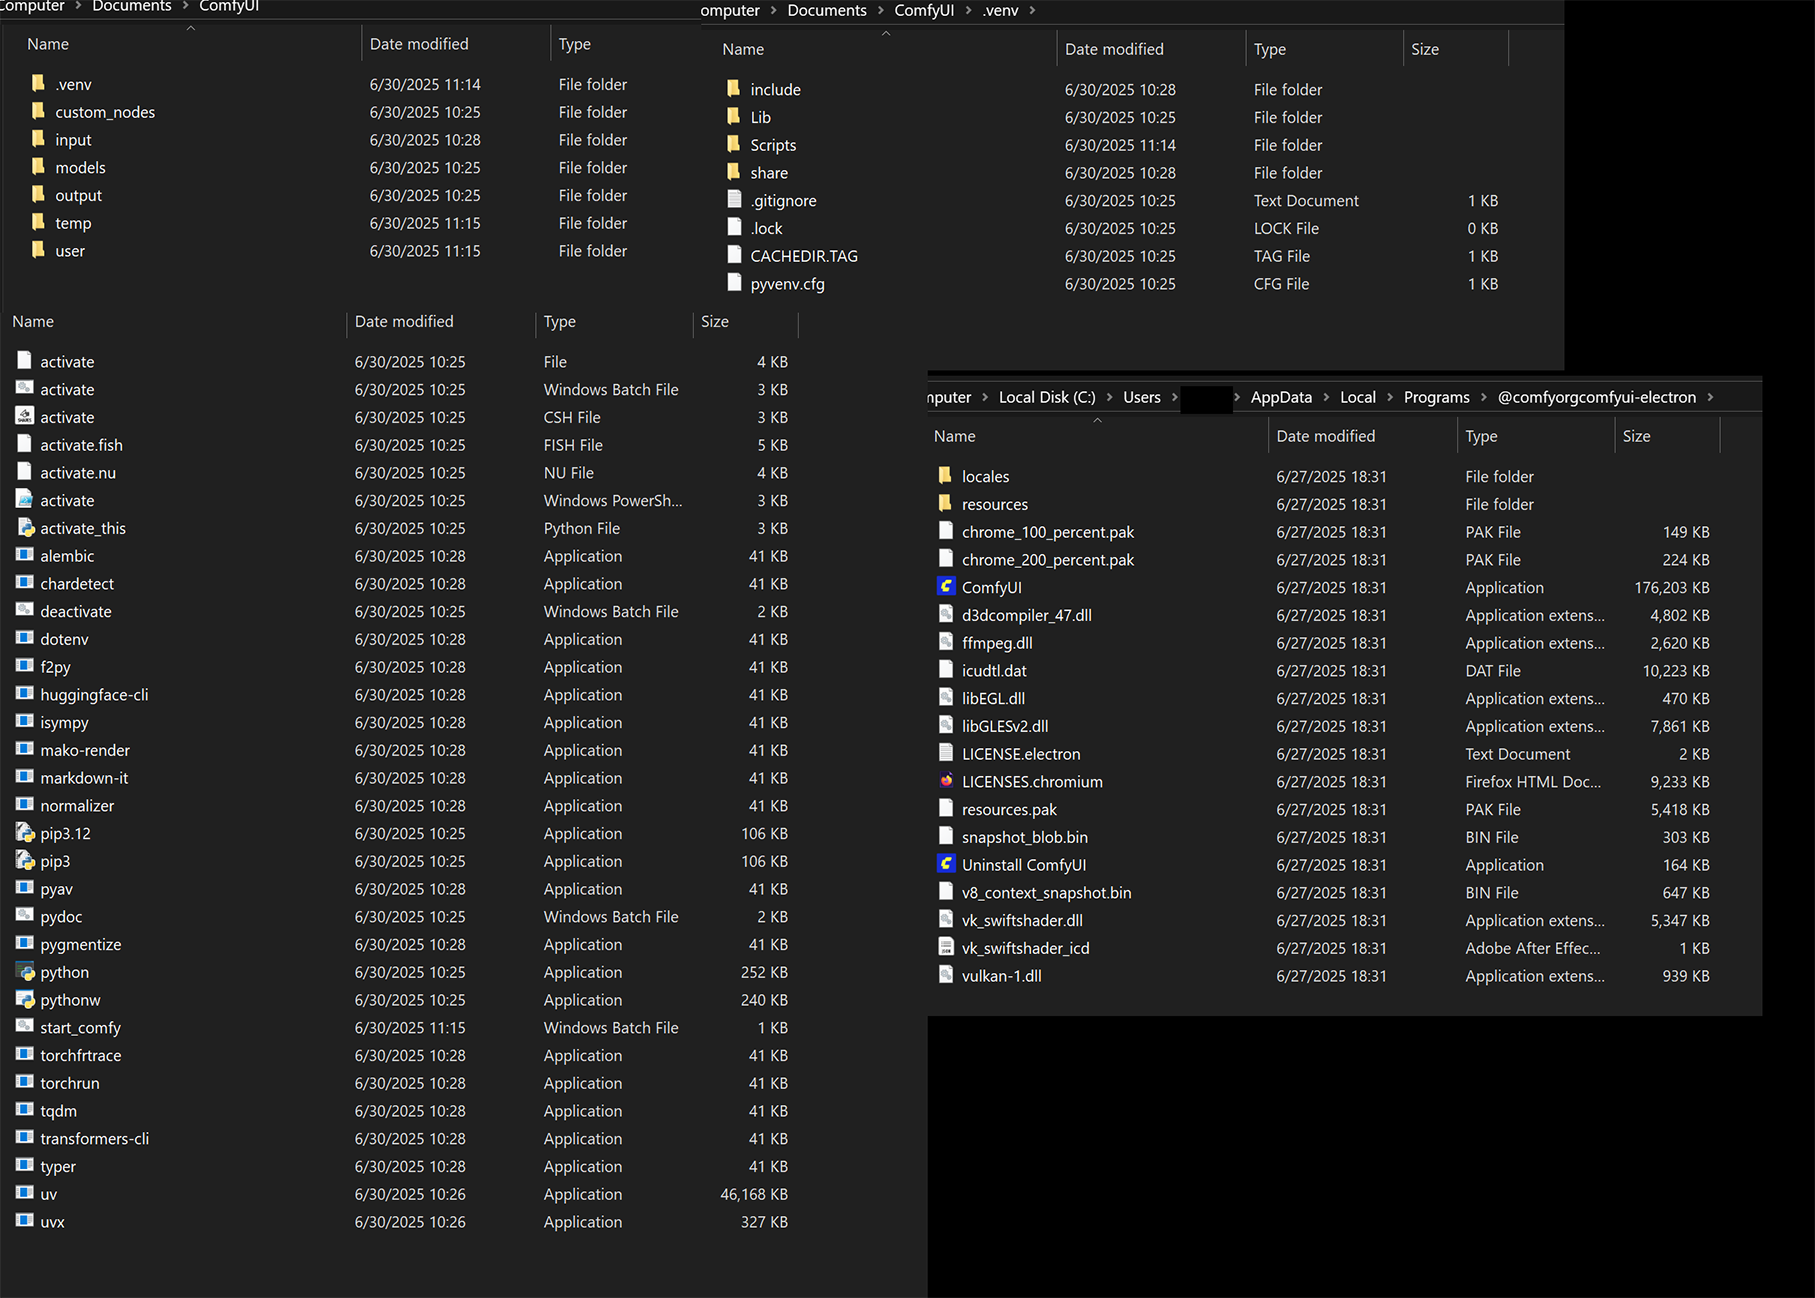
Task: Expand the chevron after Local Disk (C:)
Action: 1109,397
